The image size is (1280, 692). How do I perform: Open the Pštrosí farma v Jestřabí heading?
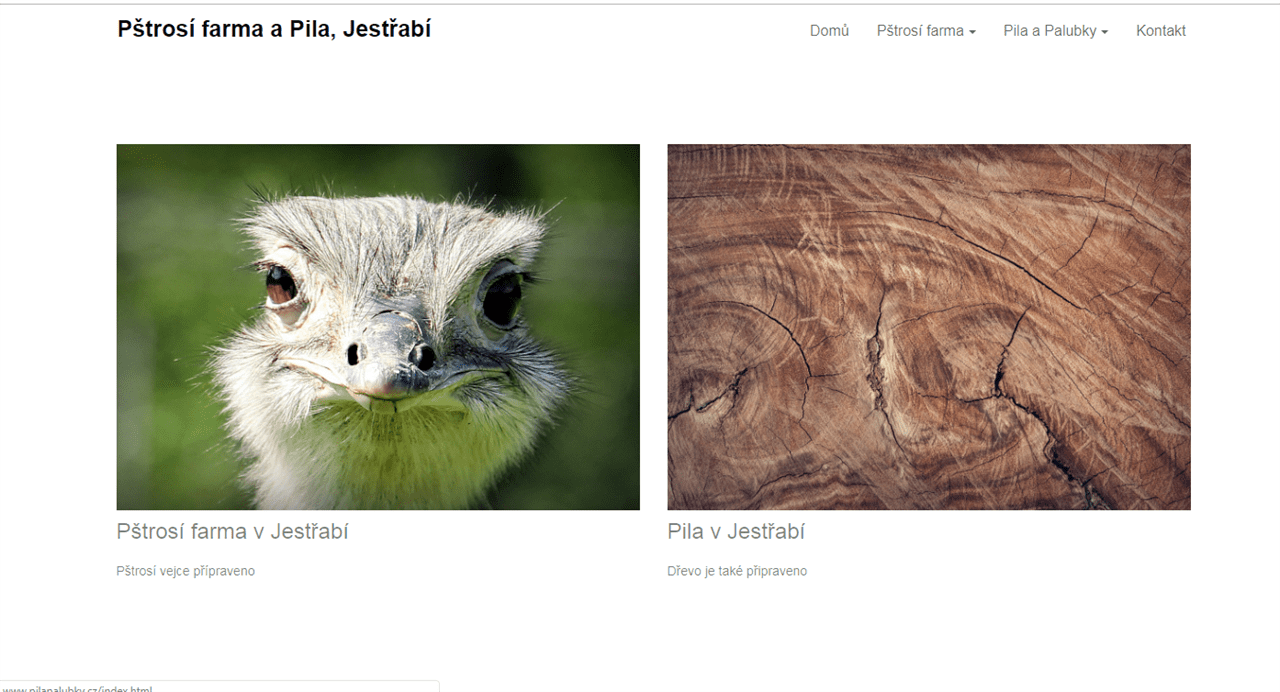click(x=232, y=532)
